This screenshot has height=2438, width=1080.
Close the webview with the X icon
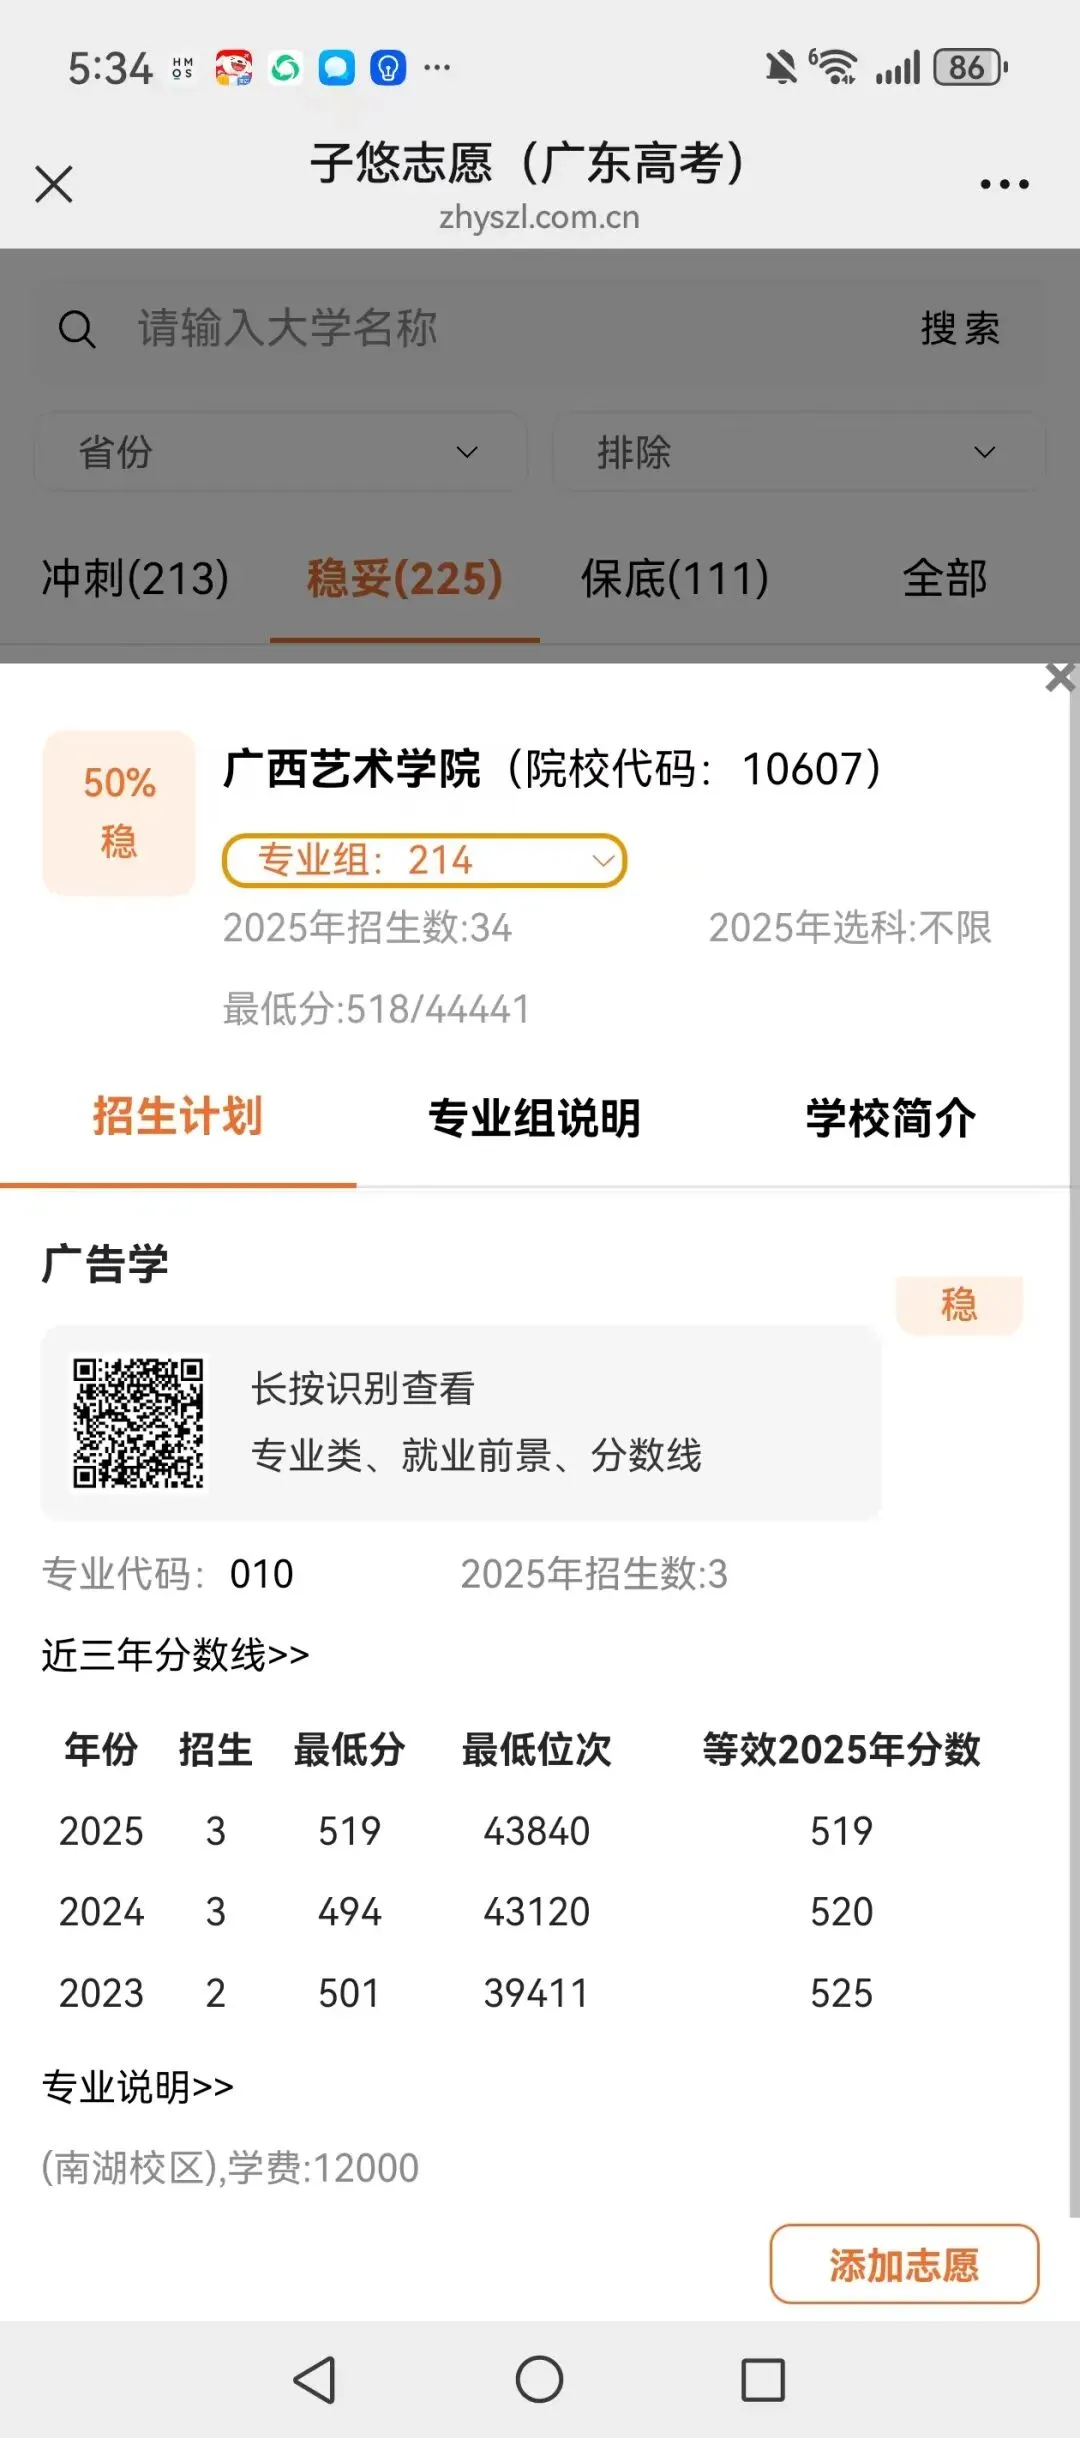point(54,184)
